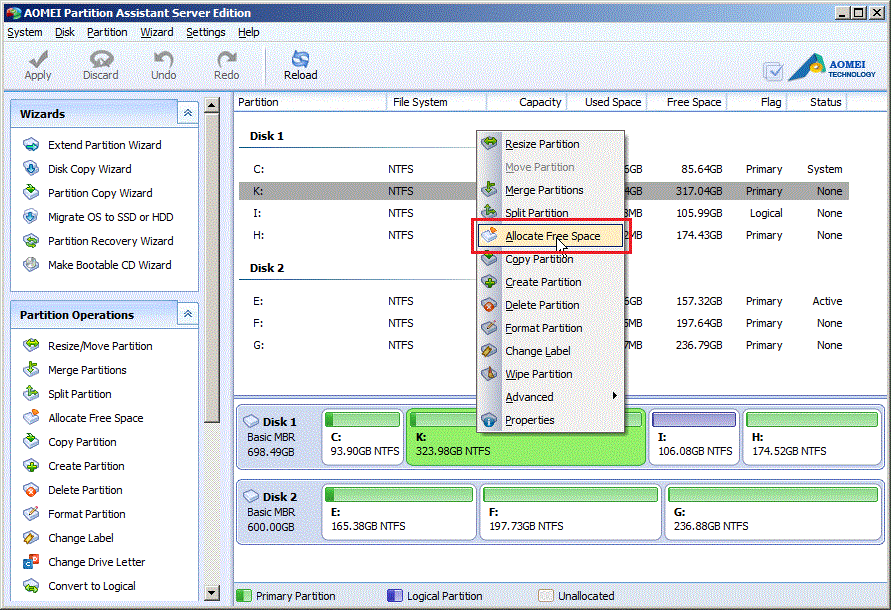Click Allocate Free Space in context menu
891x610 pixels.
point(550,236)
